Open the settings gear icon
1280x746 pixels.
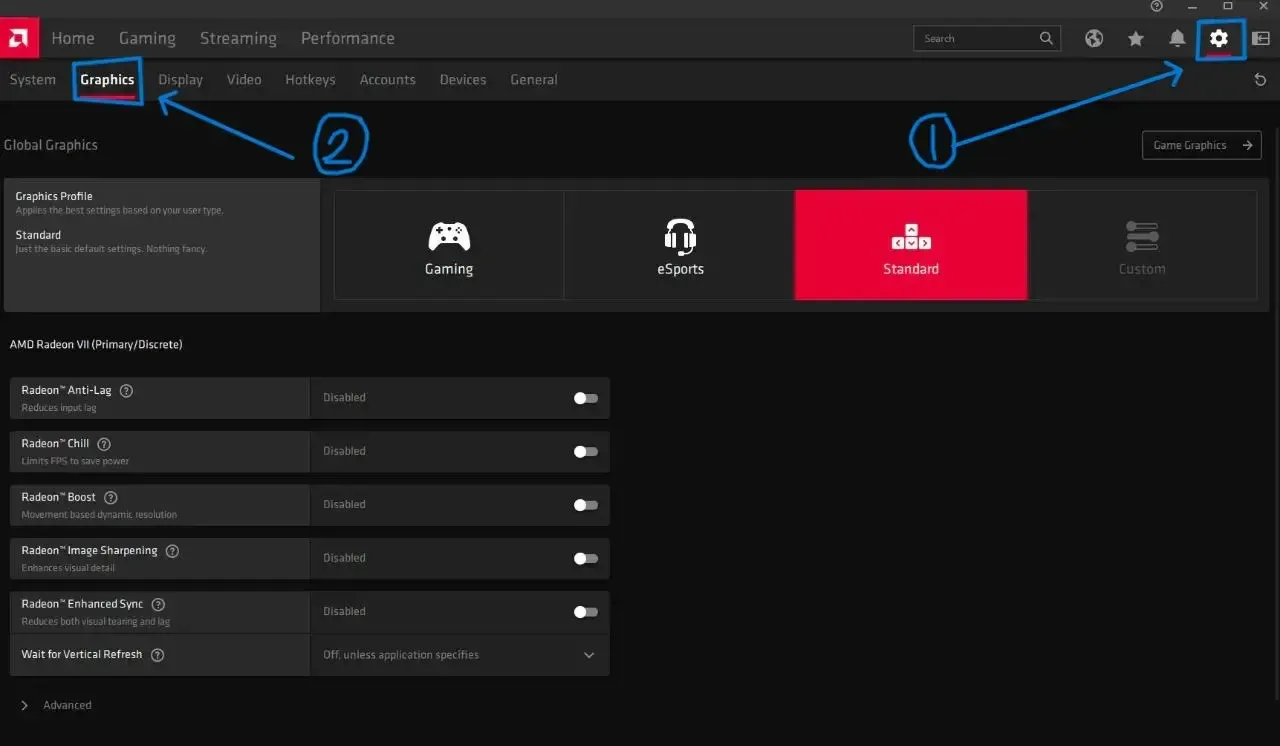[1218, 38]
